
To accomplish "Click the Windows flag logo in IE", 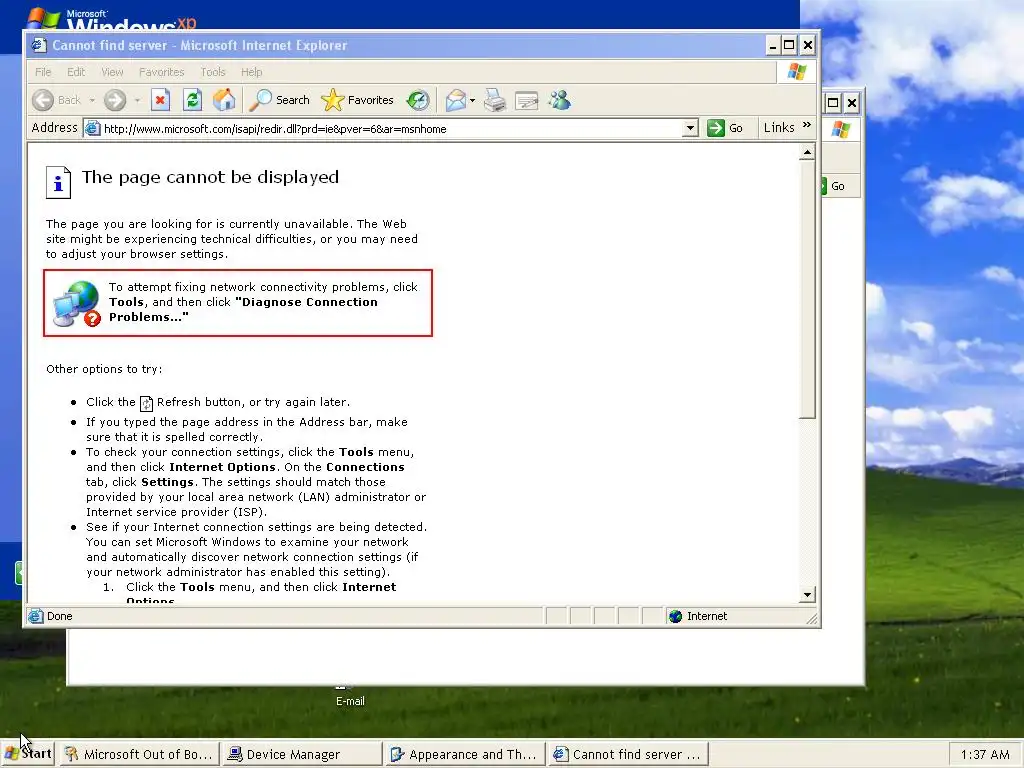I will tap(796, 71).
